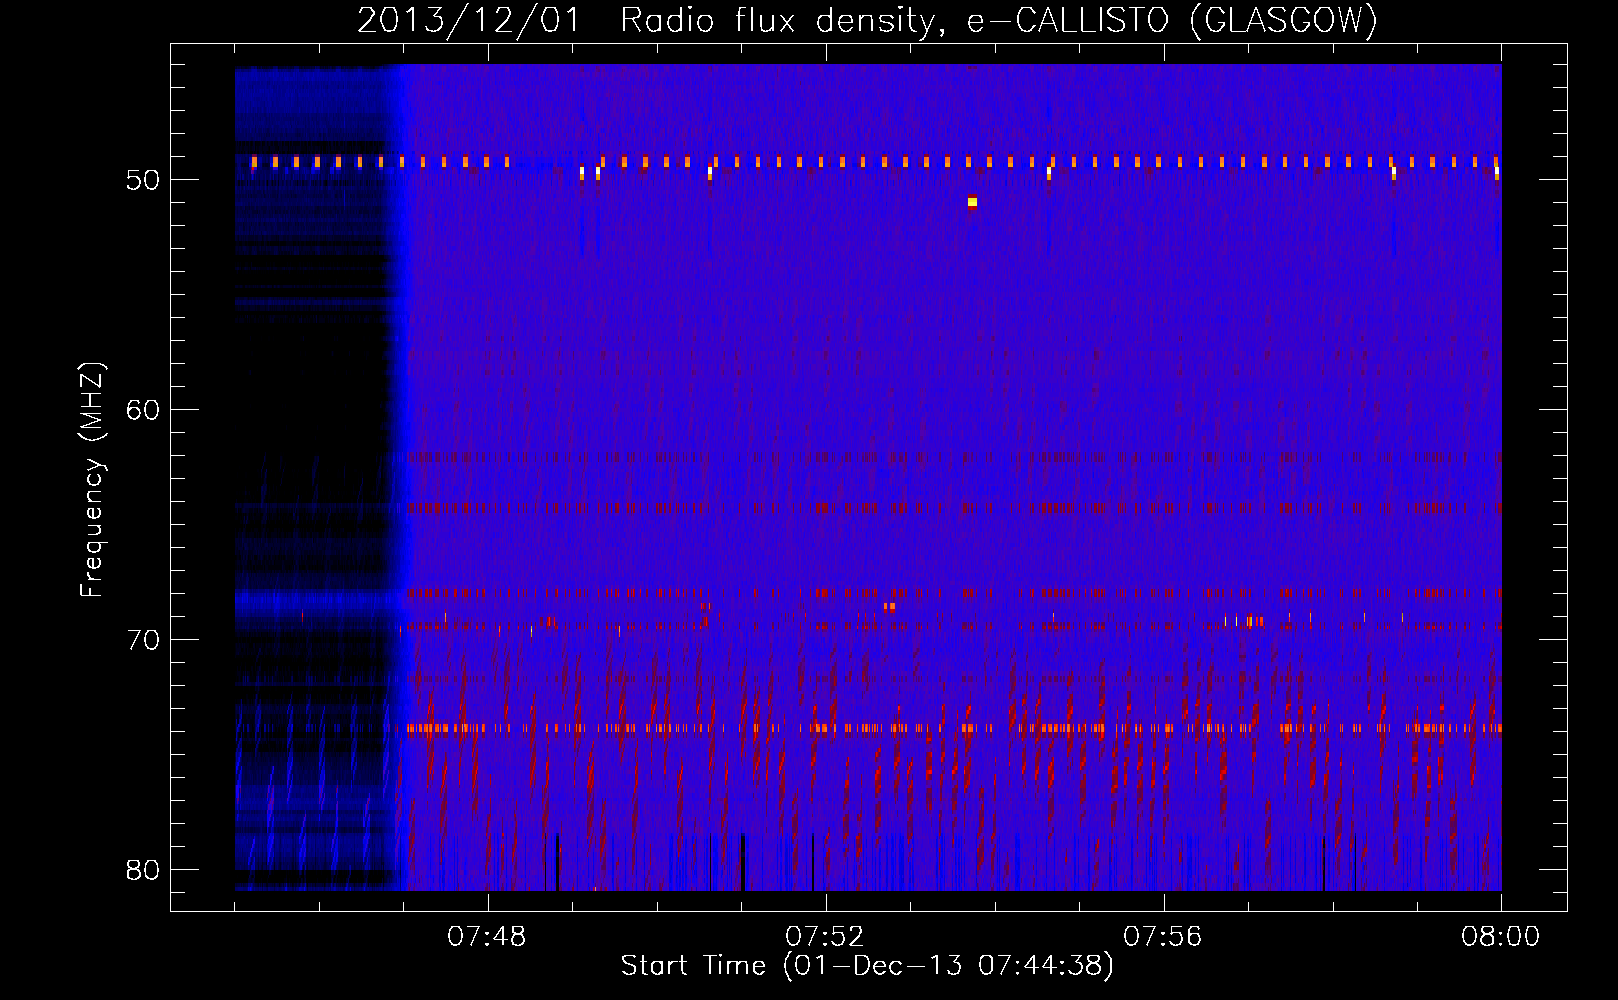The image size is (1618, 1000).
Task: Select the Frequency (MHZ) axis label
Action: click(92, 480)
